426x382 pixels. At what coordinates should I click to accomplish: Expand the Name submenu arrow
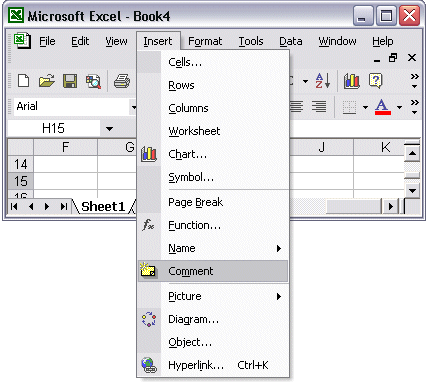[x=279, y=248]
